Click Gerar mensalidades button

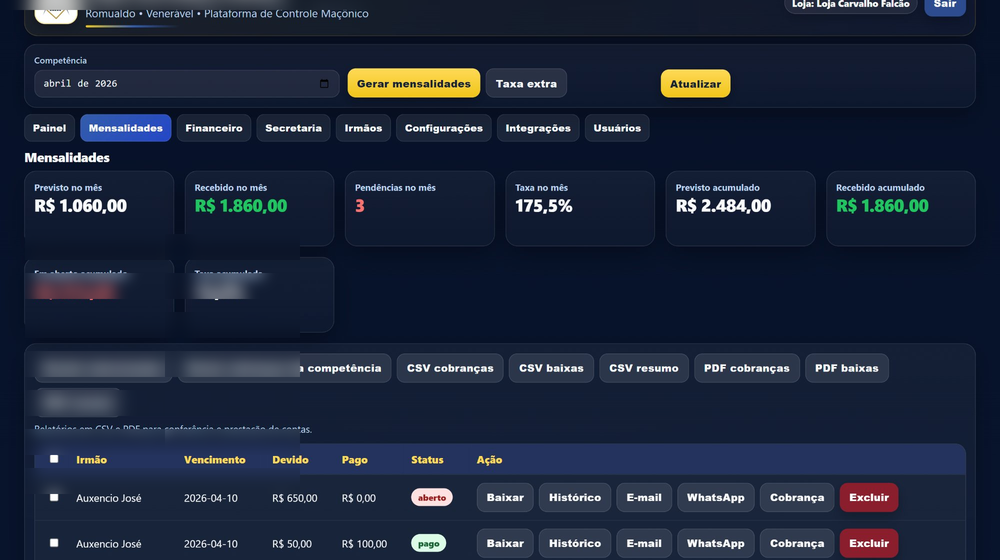click(x=413, y=84)
